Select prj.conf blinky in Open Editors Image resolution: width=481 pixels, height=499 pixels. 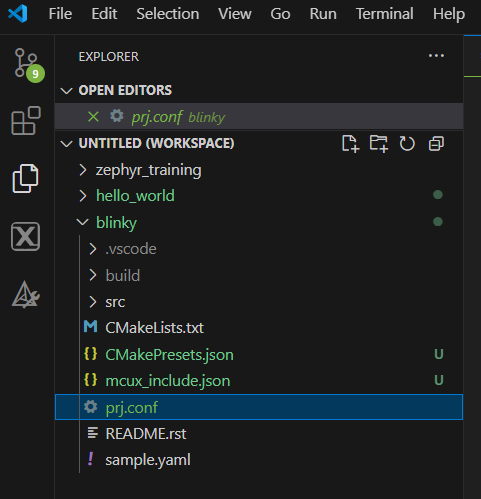259,116
